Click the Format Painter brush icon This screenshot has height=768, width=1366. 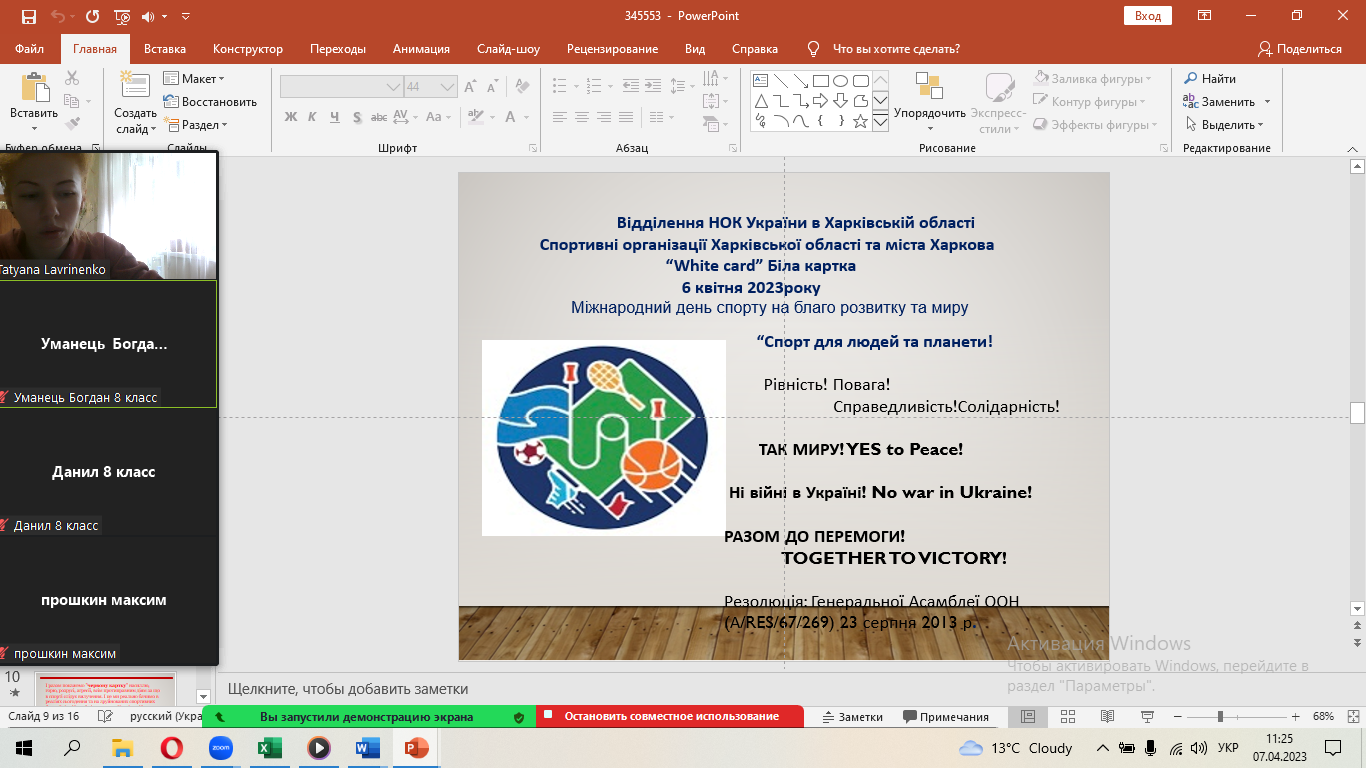point(72,124)
